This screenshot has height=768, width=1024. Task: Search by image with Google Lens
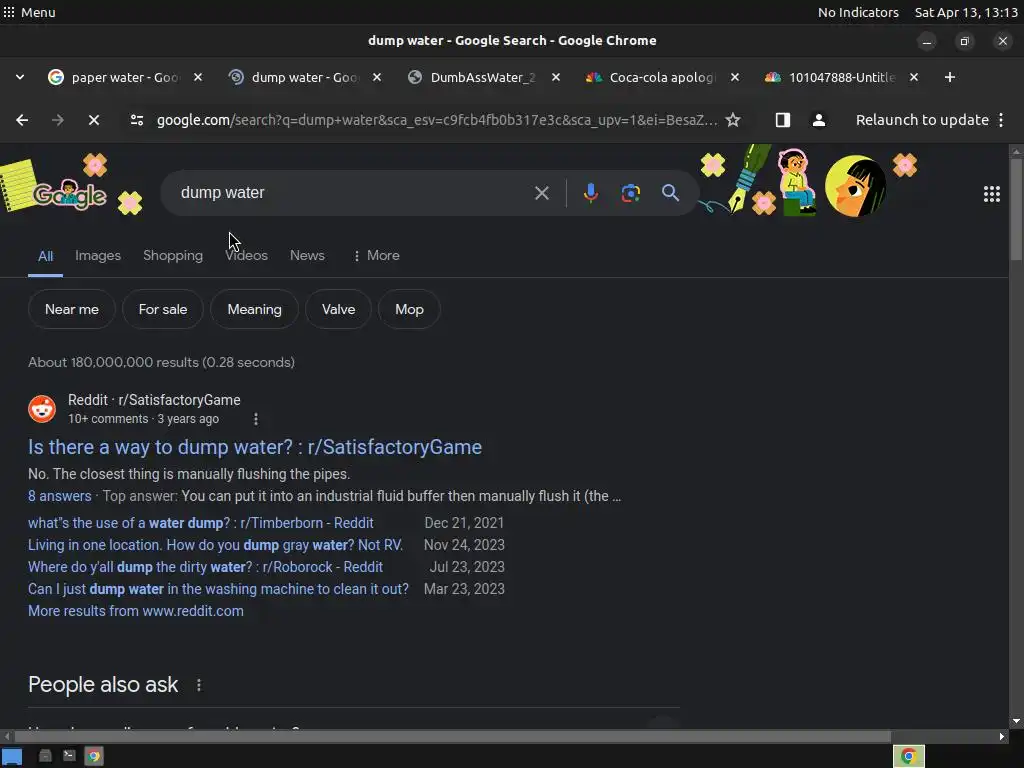[x=630, y=193]
